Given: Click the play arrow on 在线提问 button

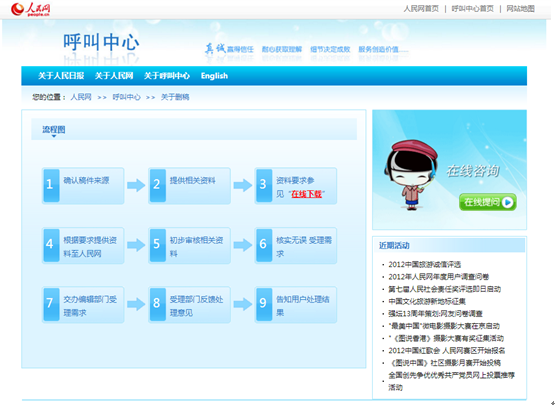Looking at the screenshot, I should pos(508,202).
